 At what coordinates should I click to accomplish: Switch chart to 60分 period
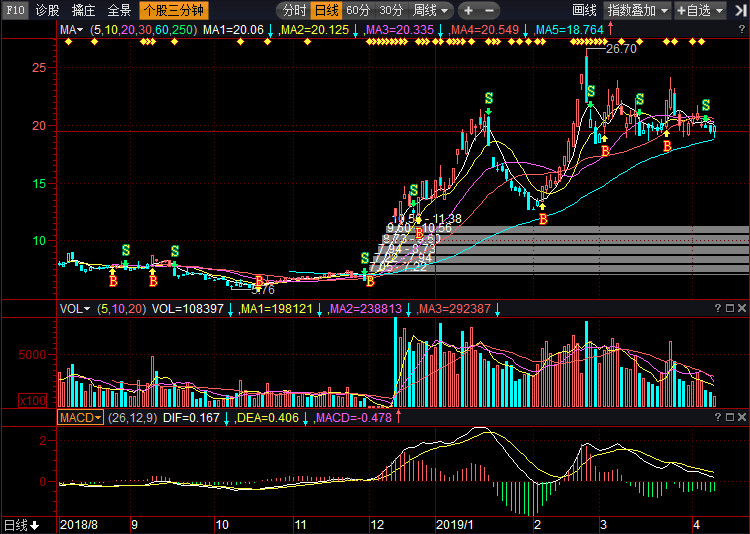click(358, 10)
